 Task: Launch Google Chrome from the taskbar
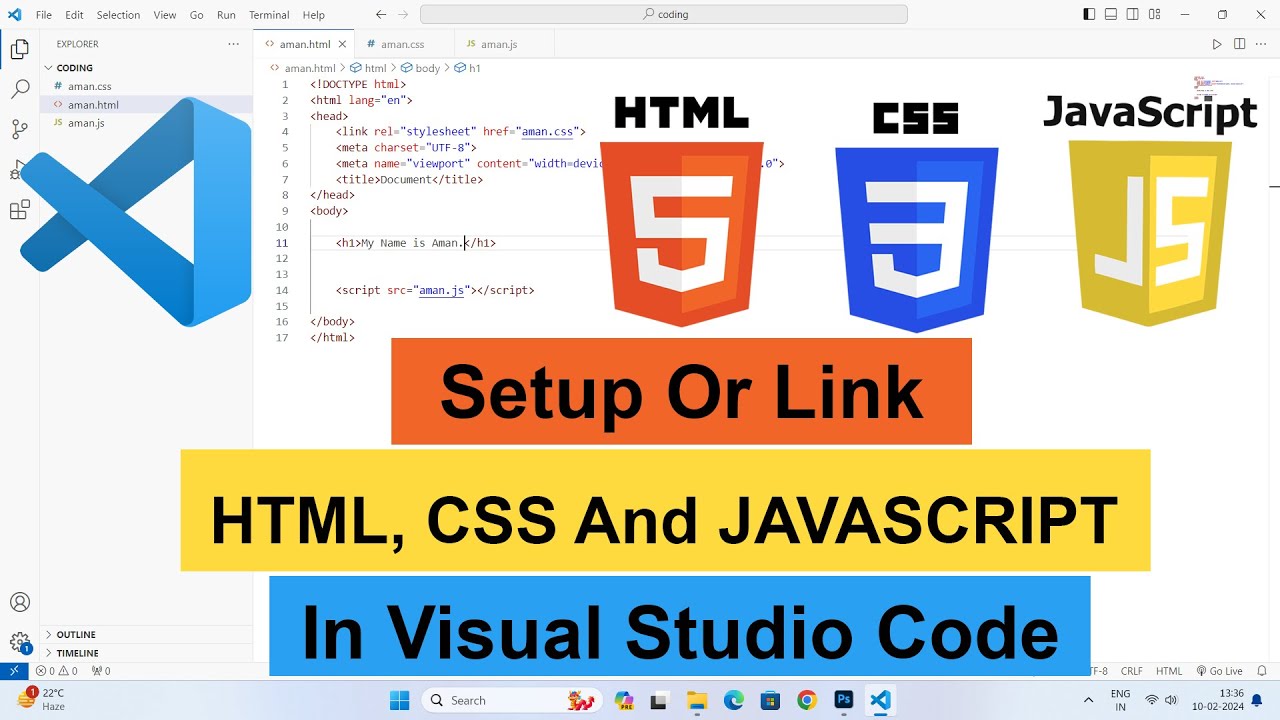point(807,700)
